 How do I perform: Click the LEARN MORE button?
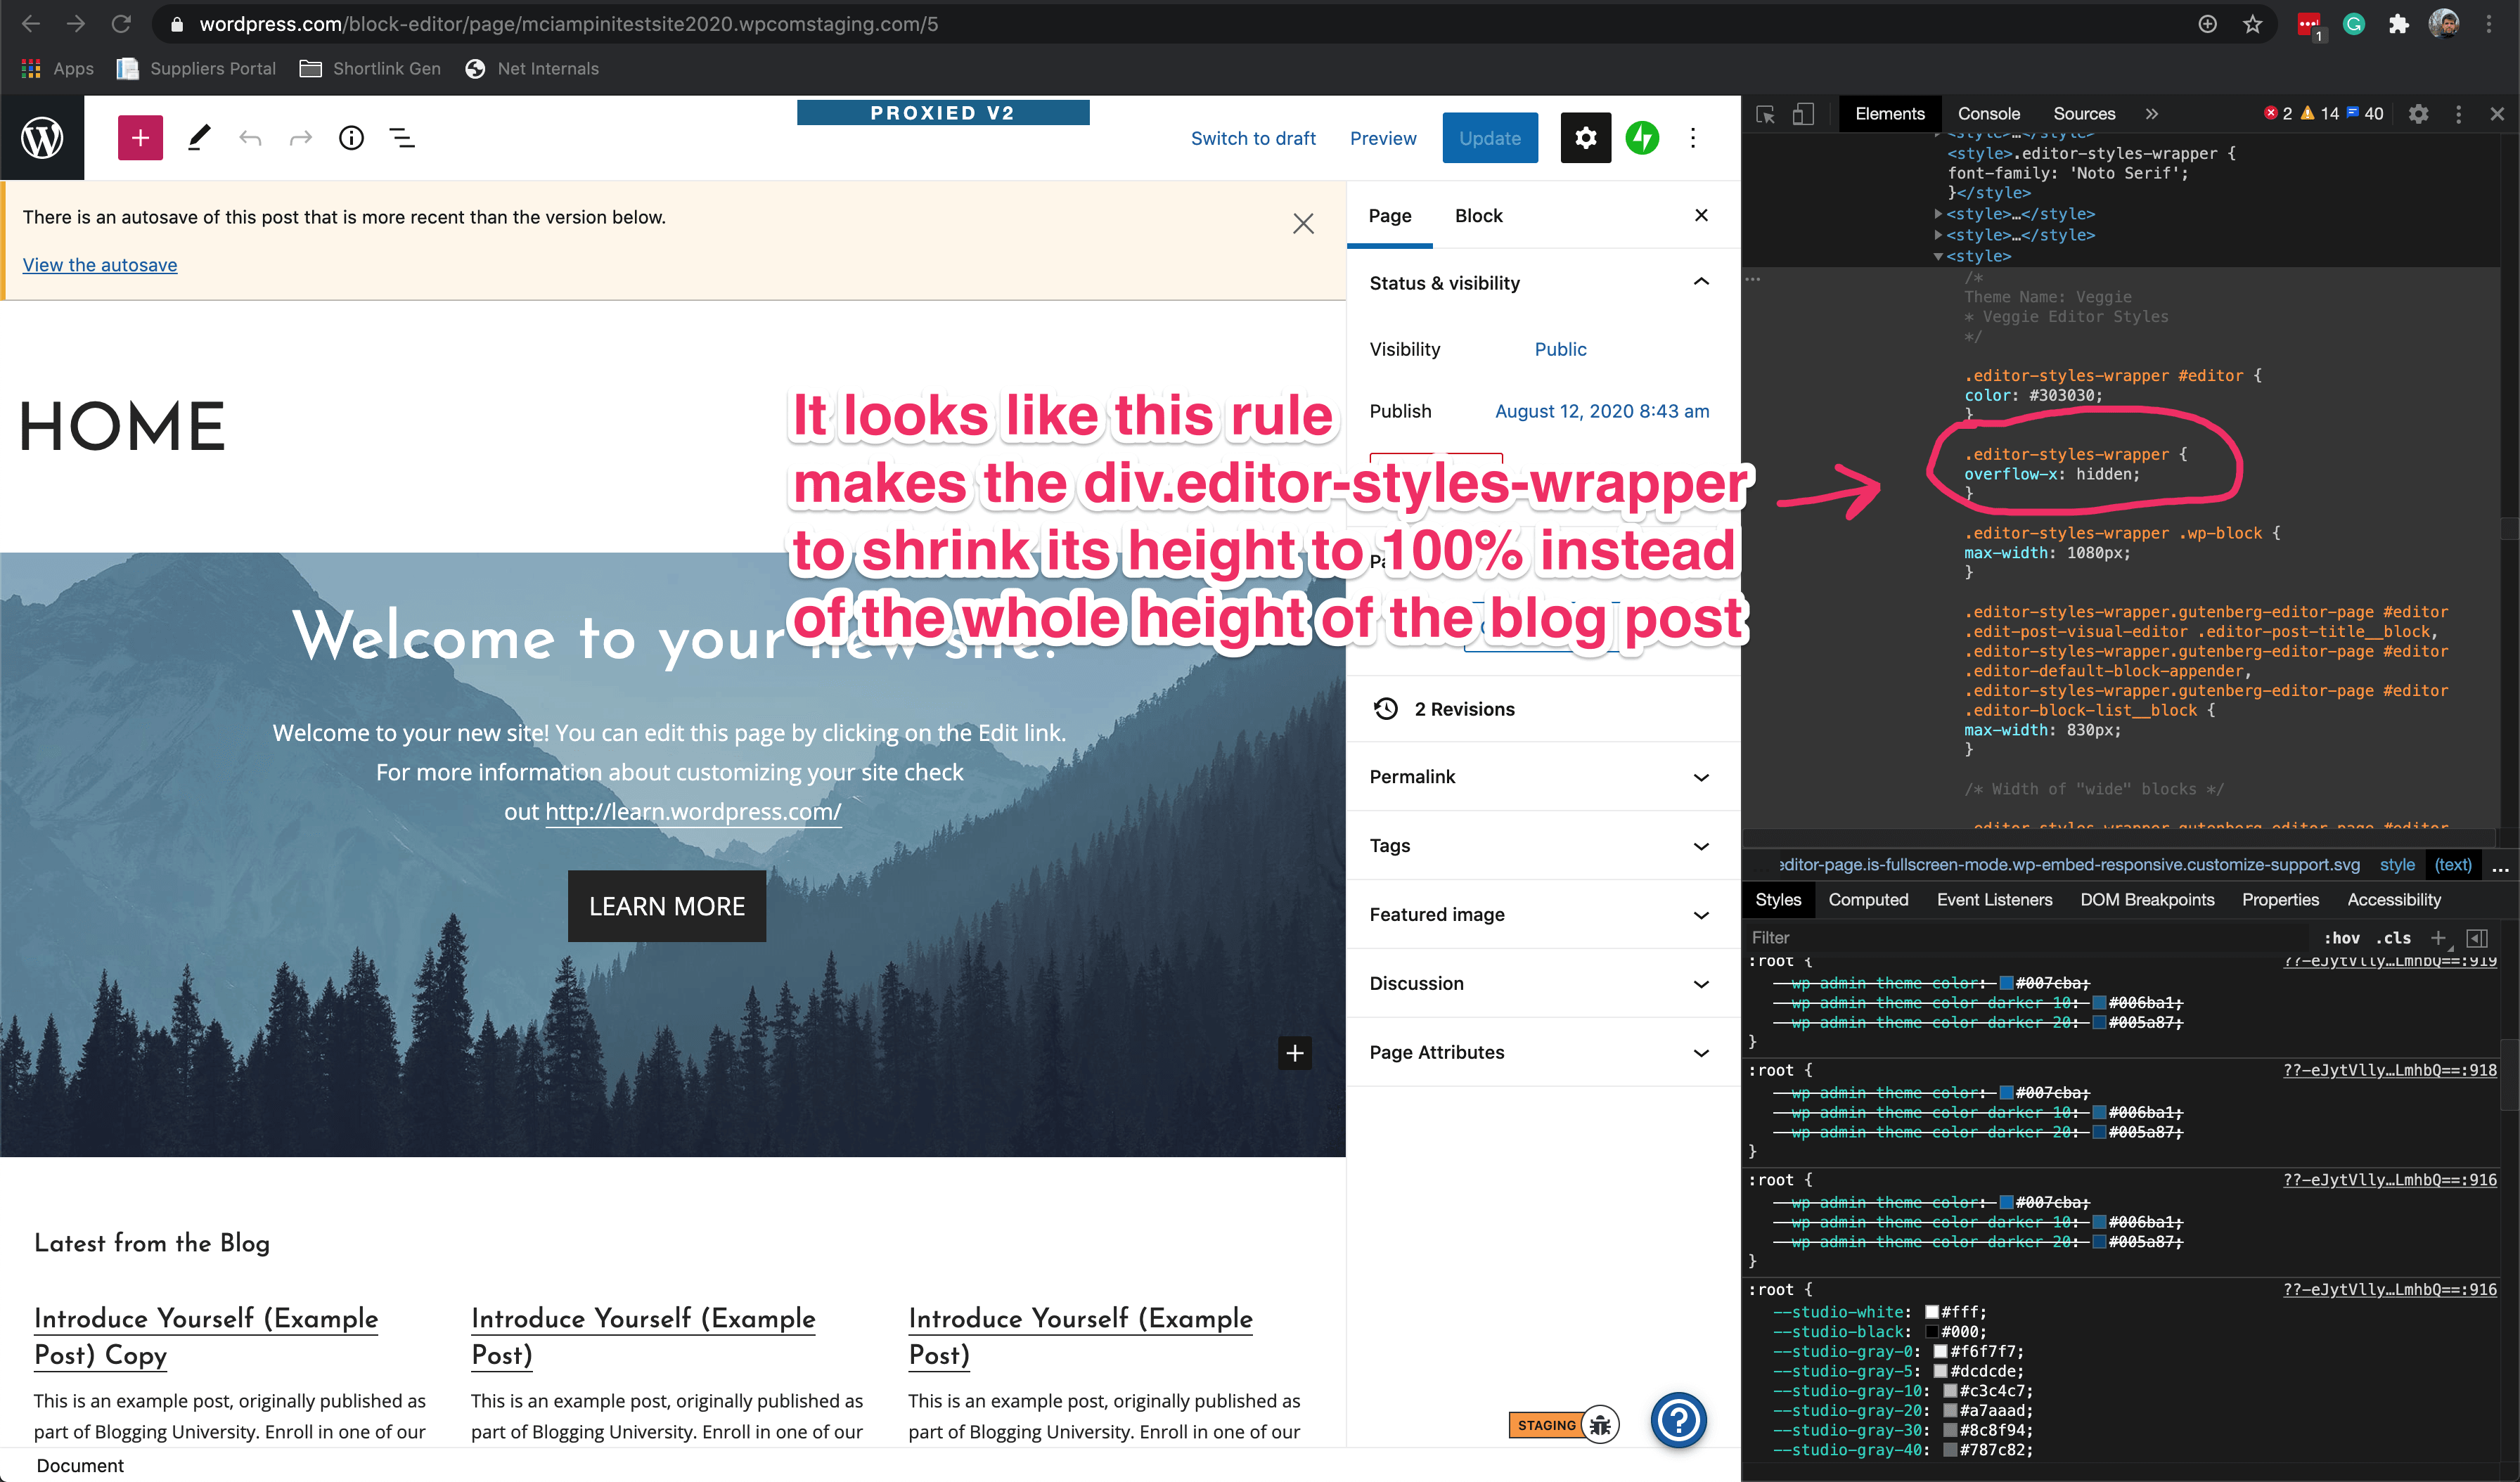[x=667, y=906]
